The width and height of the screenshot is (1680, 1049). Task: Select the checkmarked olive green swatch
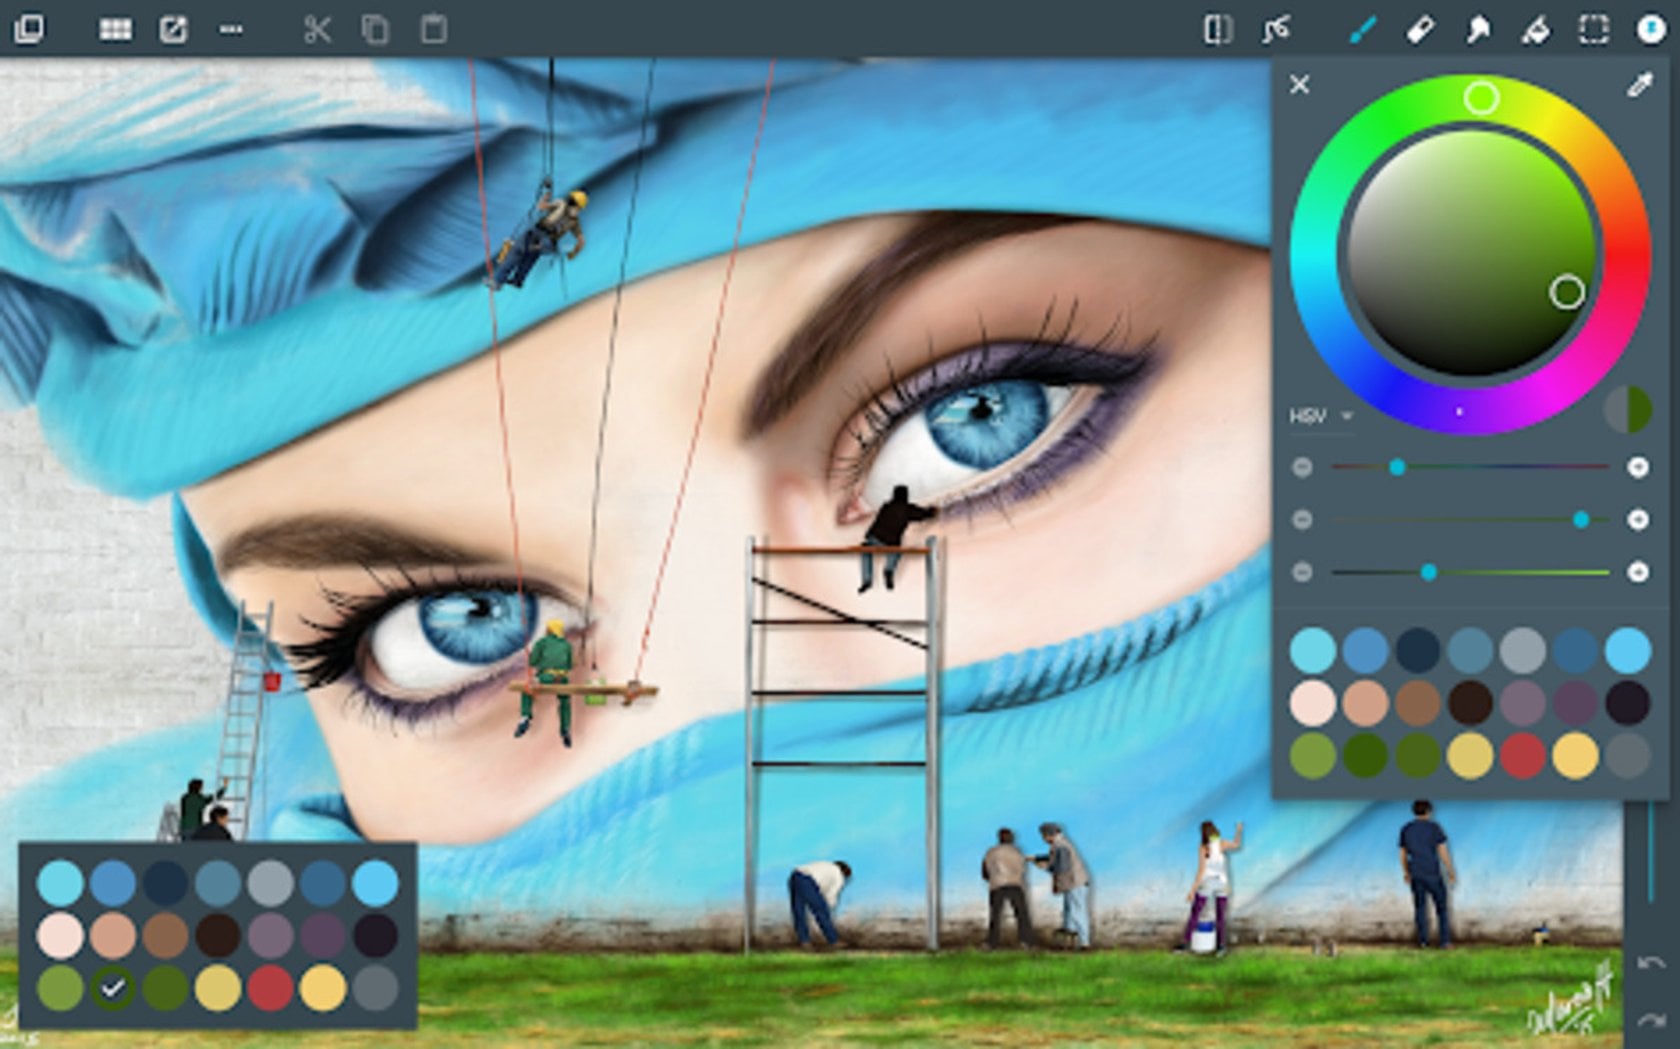tap(114, 990)
